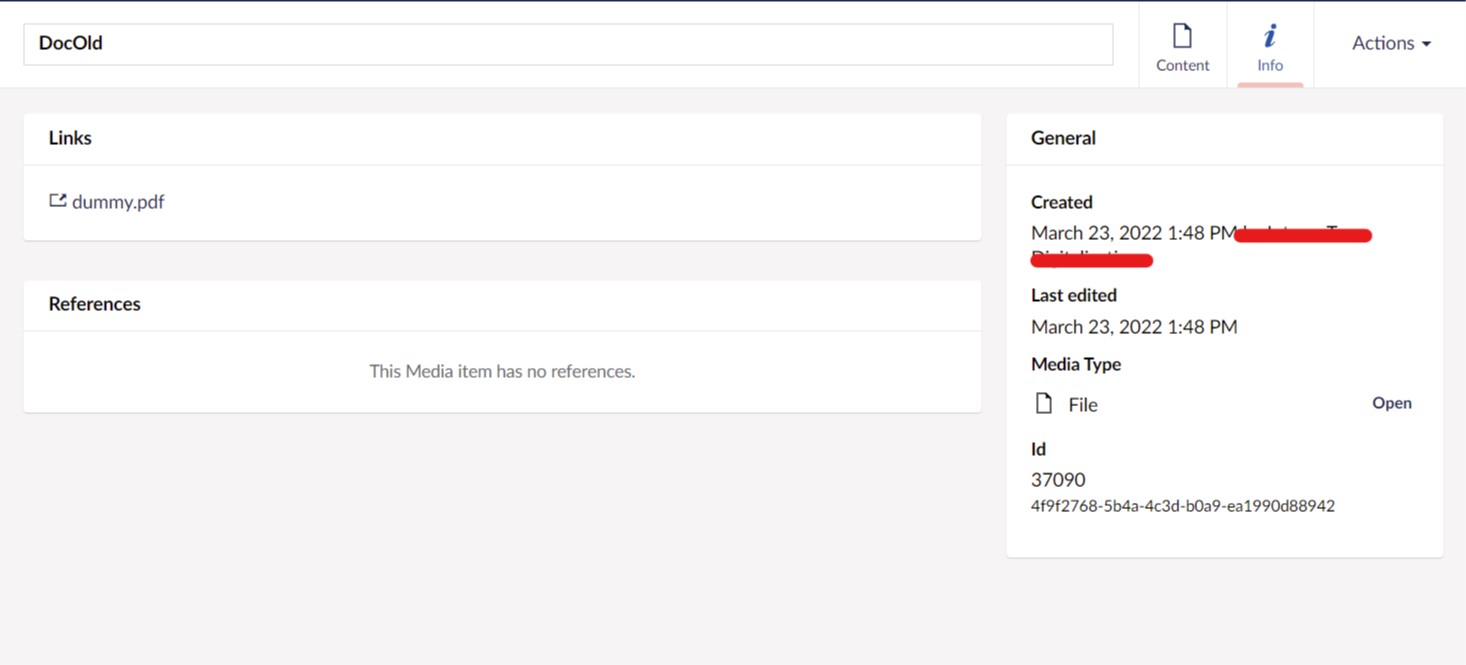Screen dimensions: 1466x665
Task: Open the dummy.pdf link
Action: coord(119,201)
